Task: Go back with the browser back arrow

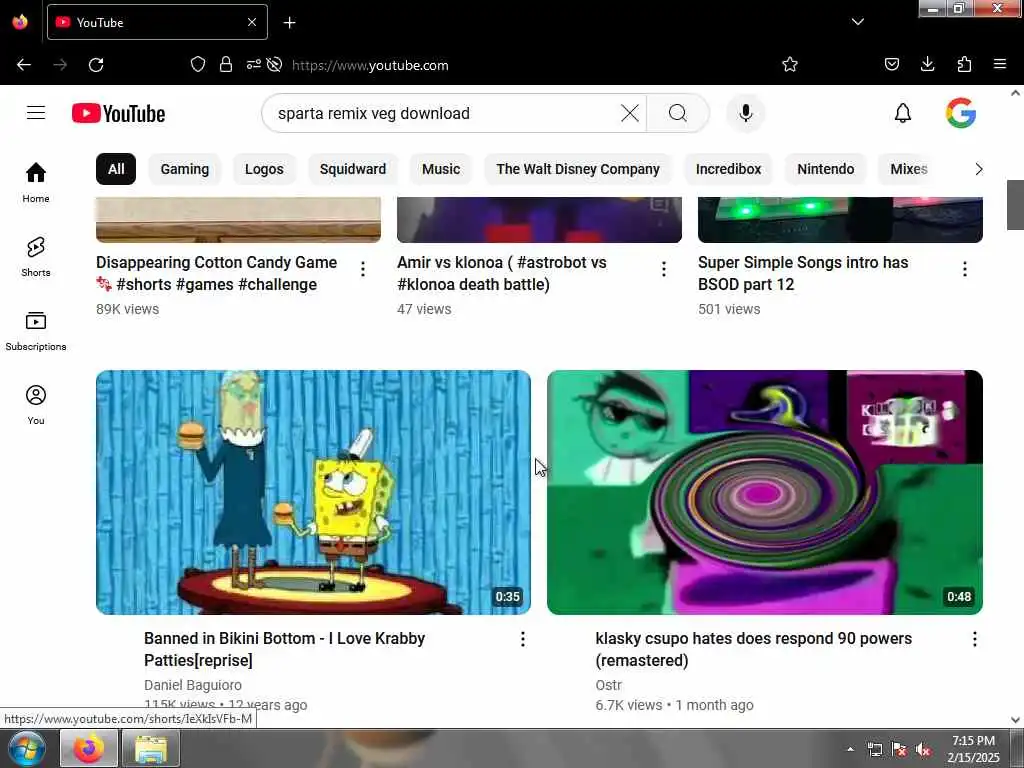Action: point(24,65)
